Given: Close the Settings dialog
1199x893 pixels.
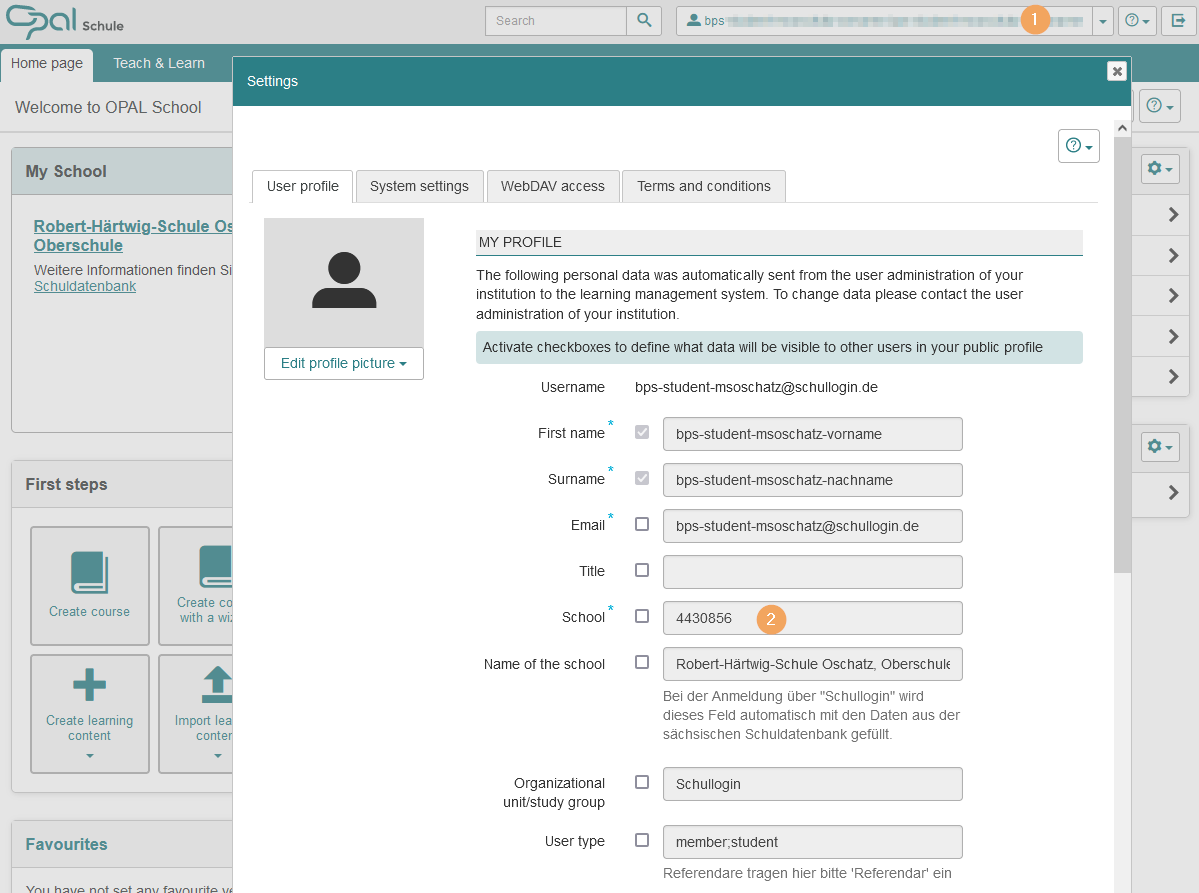Looking at the screenshot, I should click(1117, 71).
